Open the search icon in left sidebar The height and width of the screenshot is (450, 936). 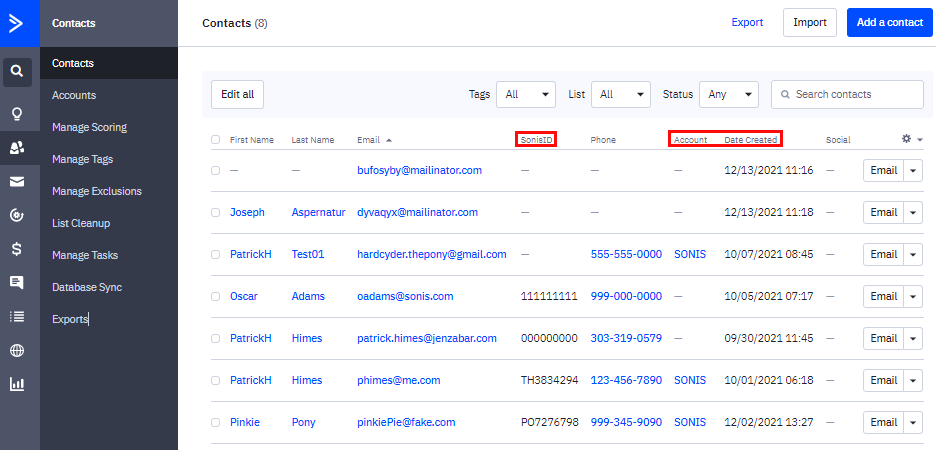[16, 72]
